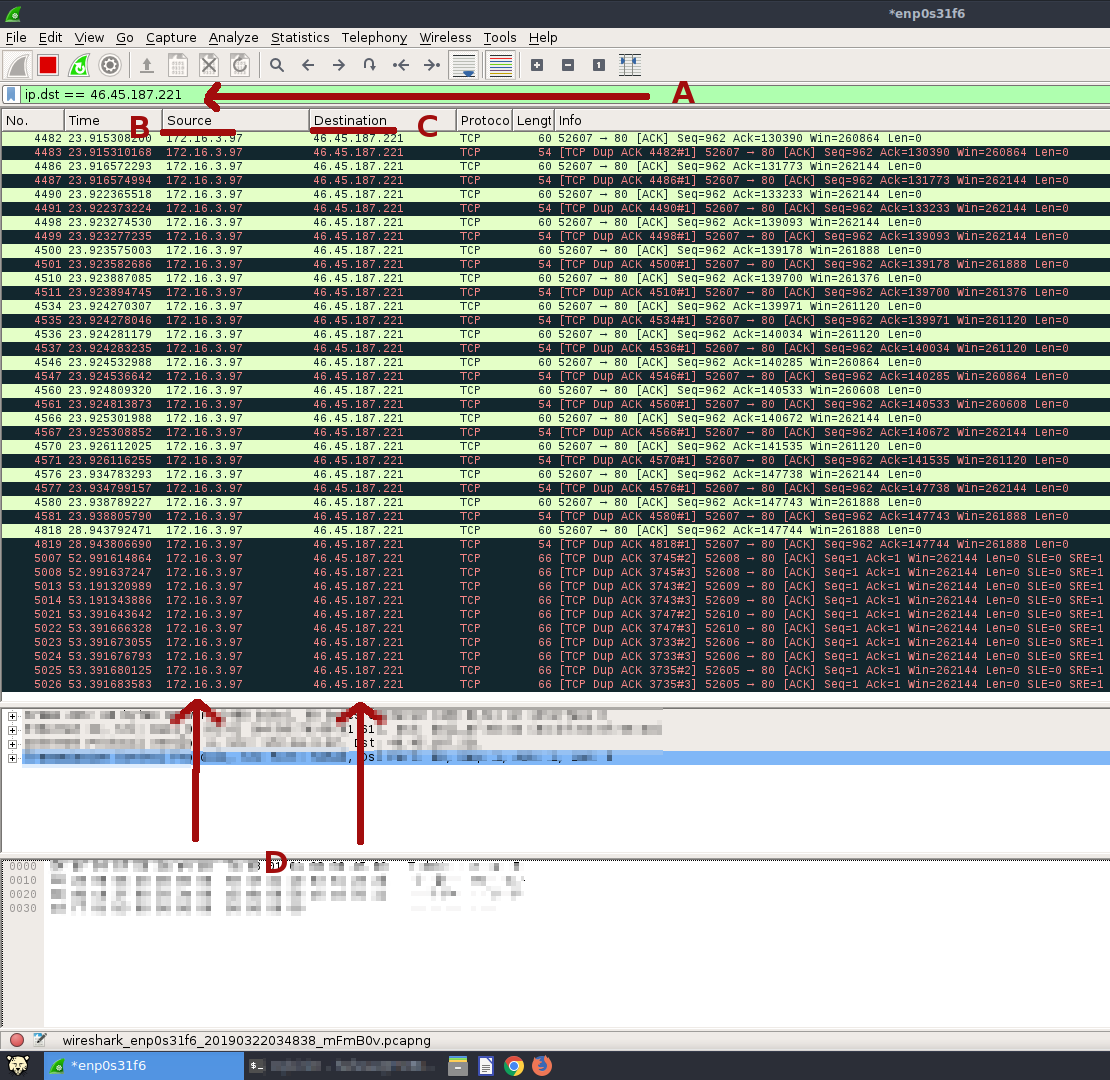Screen dimensions: 1110x1080
Task: Open a capture file from the toolbar
Action: [x=147, y=66]
